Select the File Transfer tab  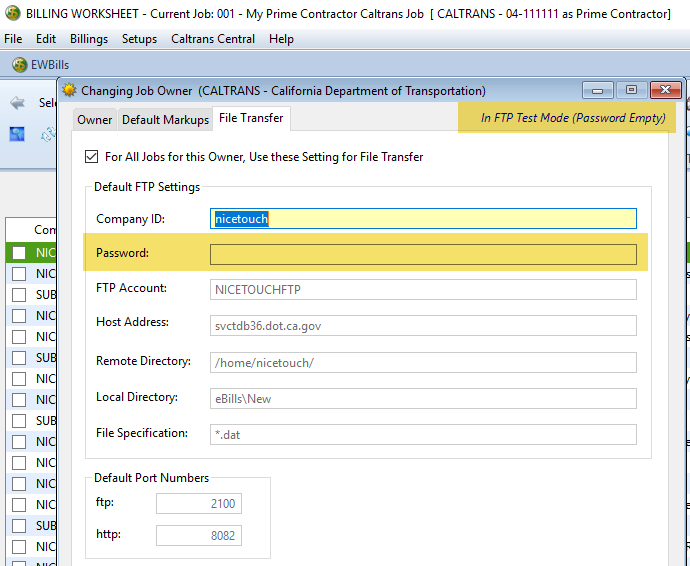[x=251, y=118]
